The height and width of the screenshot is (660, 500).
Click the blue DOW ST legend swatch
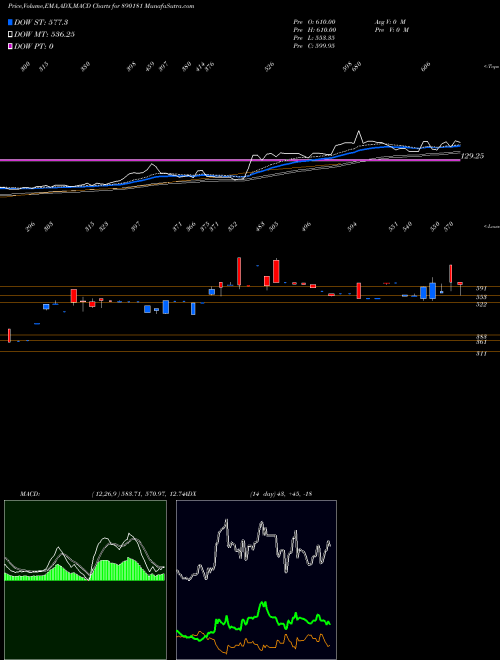[x=10, y=22]
